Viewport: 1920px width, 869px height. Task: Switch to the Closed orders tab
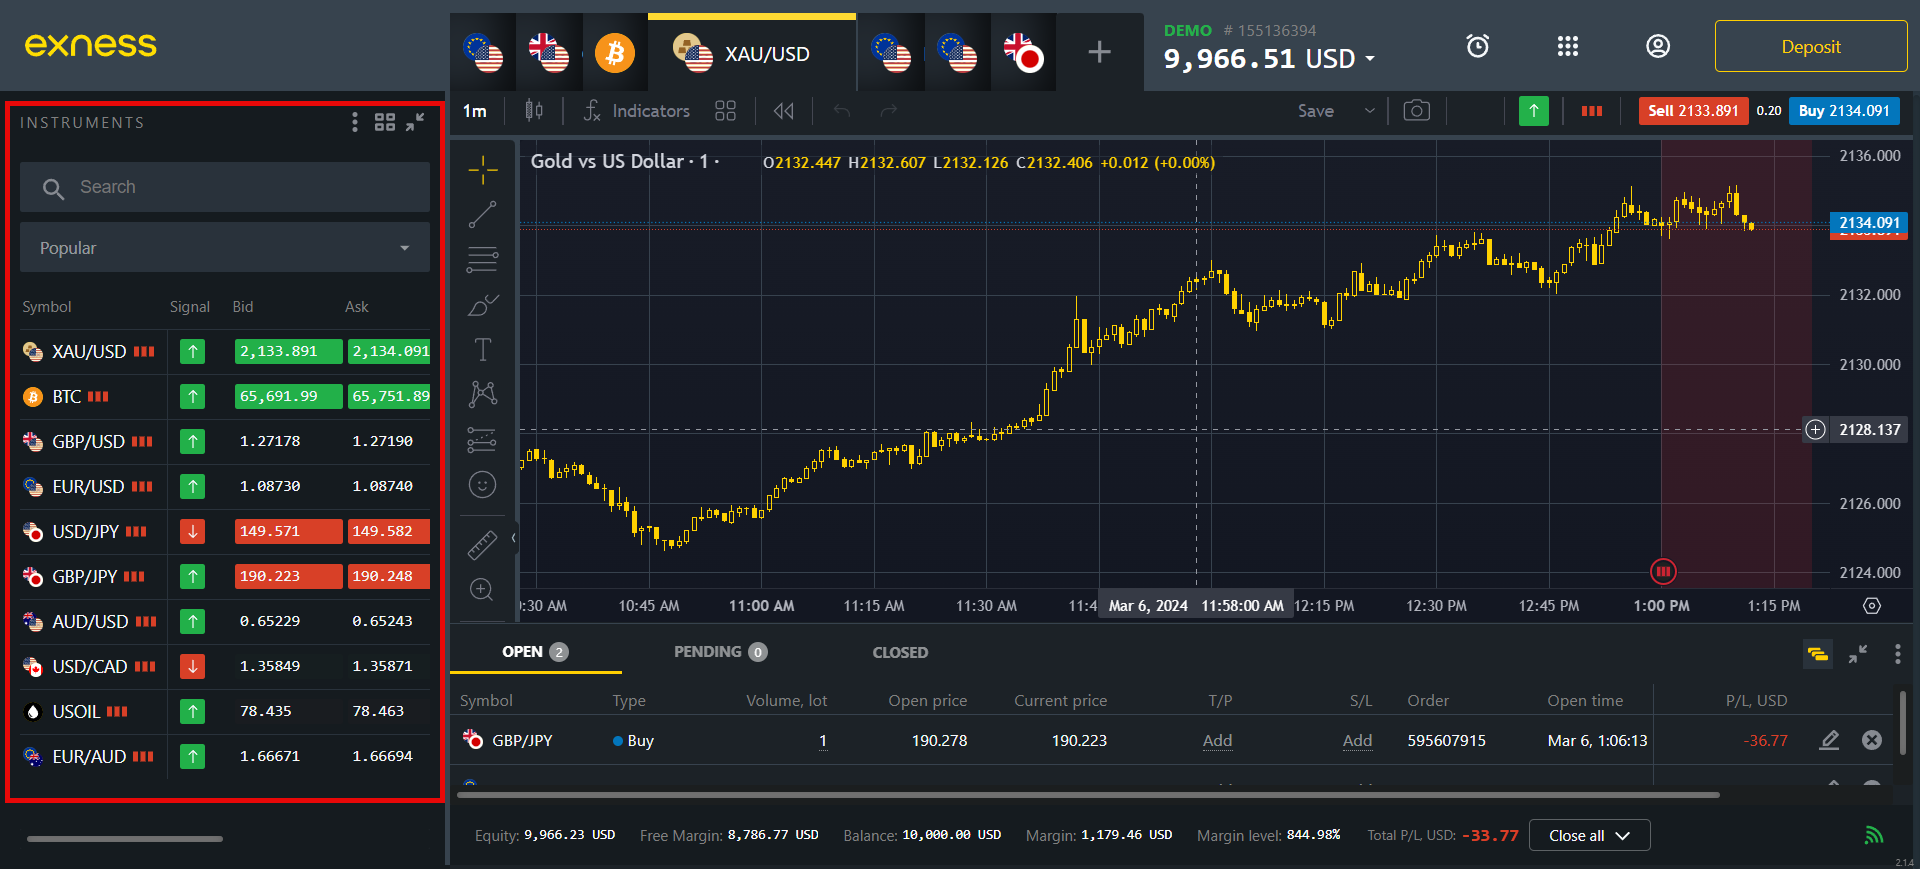[x=900, y=652]
